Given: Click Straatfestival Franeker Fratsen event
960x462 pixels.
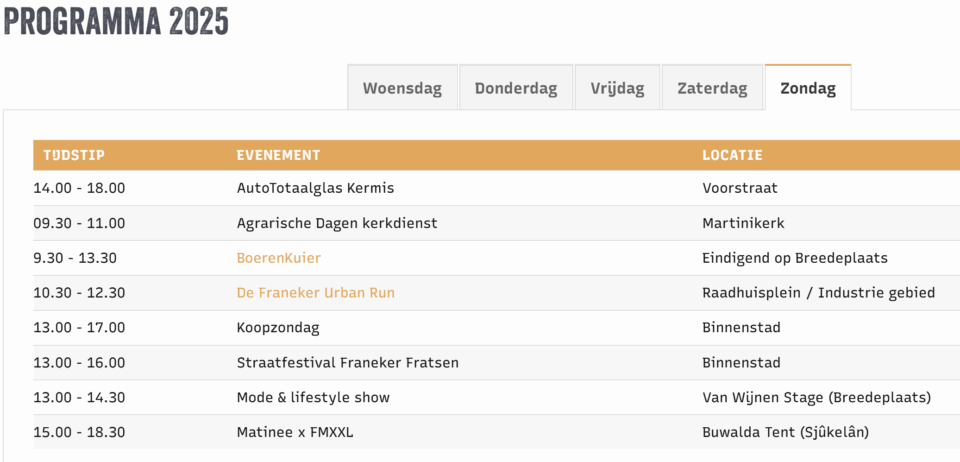Looking at the screenshot, I should pos(347,363).
